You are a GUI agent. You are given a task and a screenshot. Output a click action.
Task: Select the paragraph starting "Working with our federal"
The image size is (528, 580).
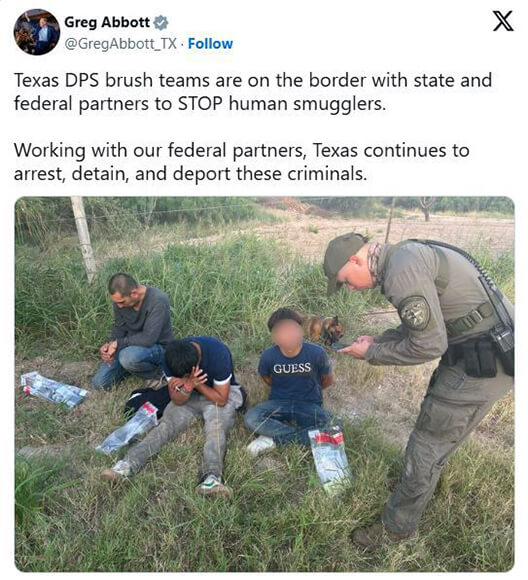point(242,162)
